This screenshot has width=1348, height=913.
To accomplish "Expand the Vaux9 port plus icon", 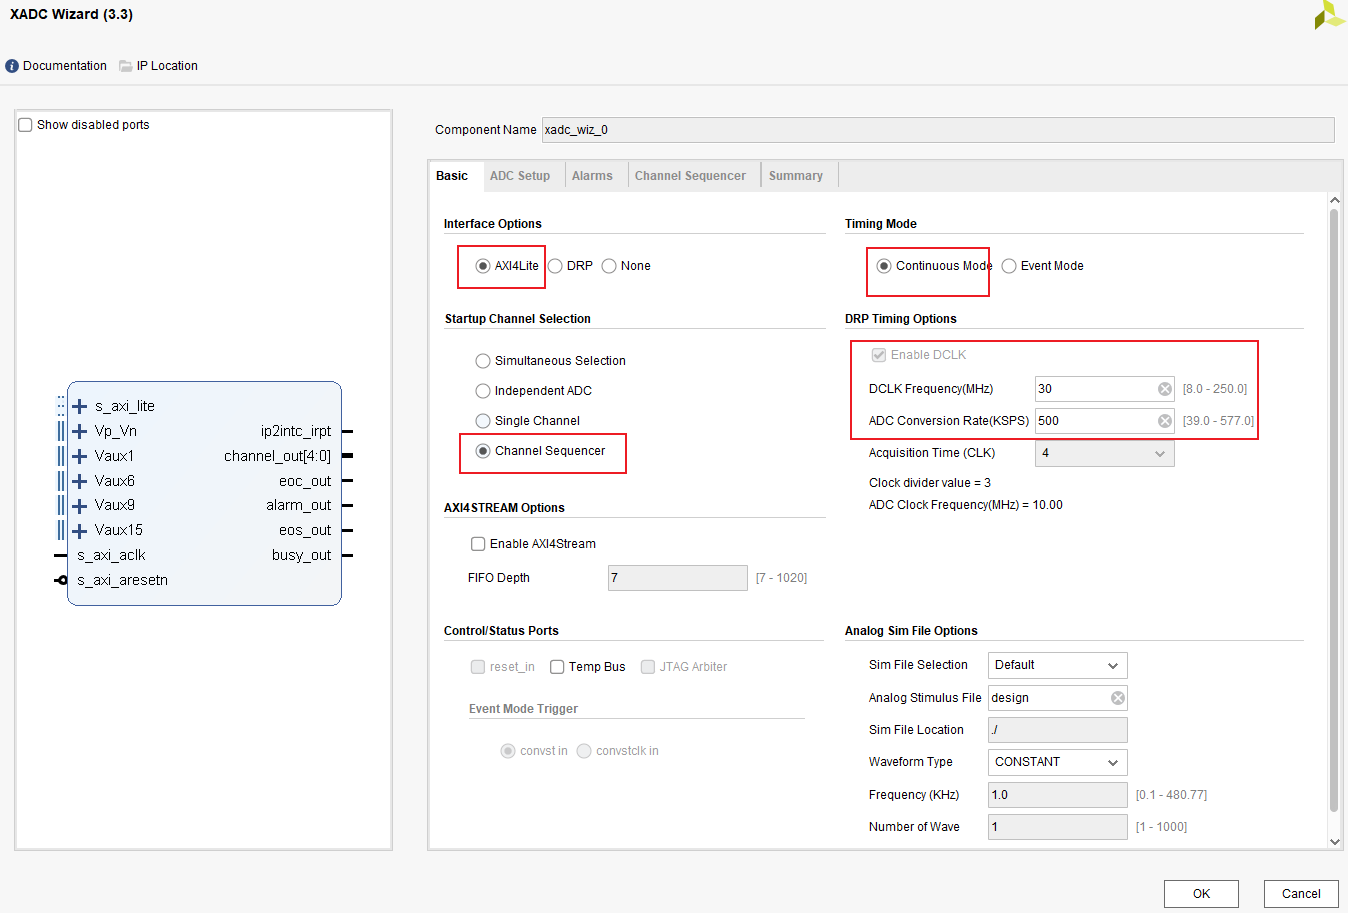I will click(80, 505).
